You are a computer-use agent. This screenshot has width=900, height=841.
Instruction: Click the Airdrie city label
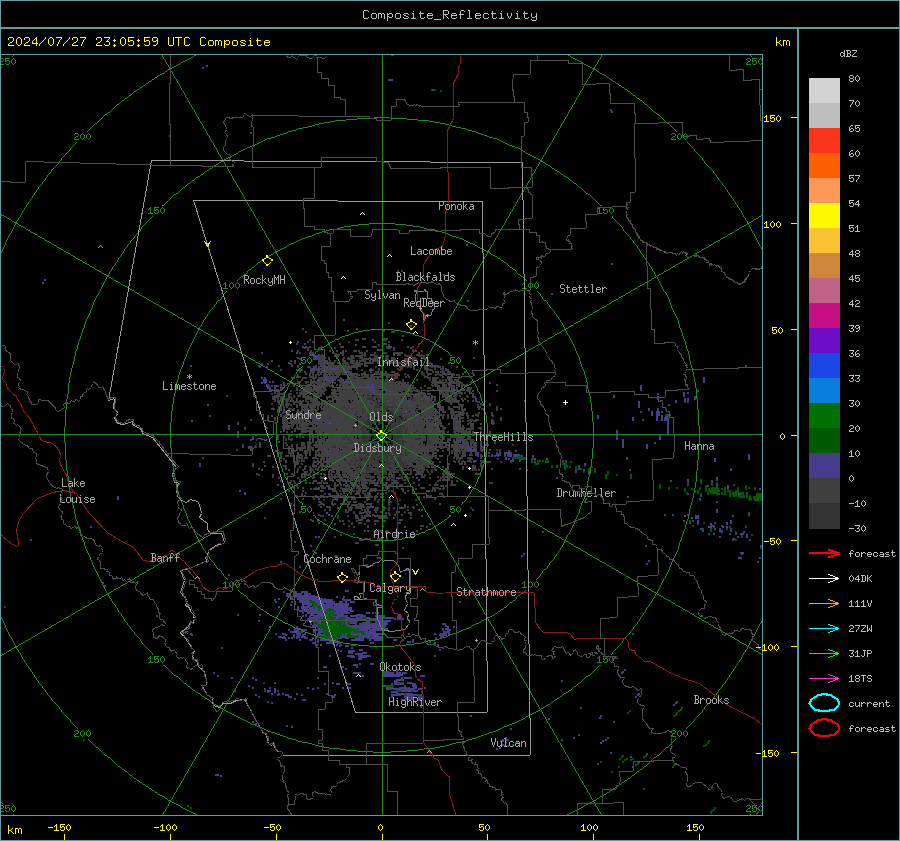(x=394, y=534)
